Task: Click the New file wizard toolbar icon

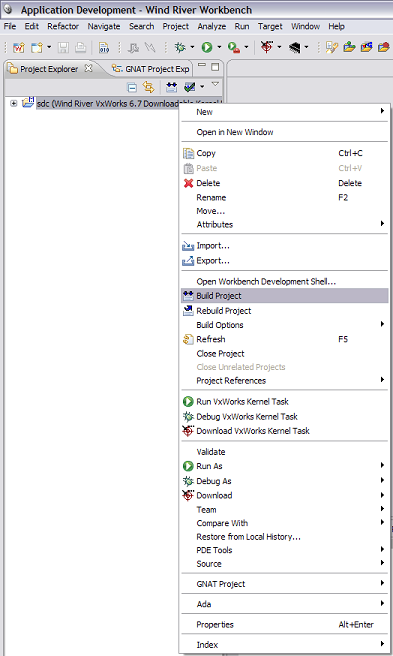Action: (37, 47)
